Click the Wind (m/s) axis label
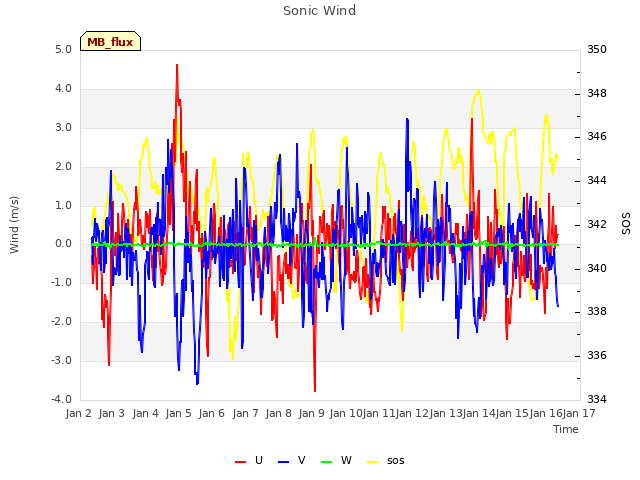This screenshot has height=480, width=640. [14, 224]
